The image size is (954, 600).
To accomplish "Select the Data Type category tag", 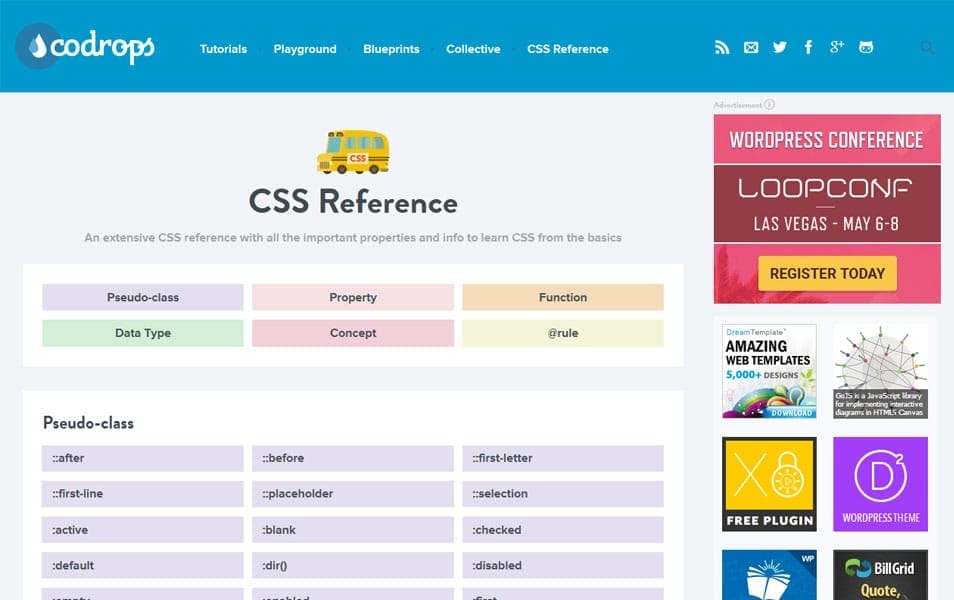I will pyautogui.click(x=142, y=333).
